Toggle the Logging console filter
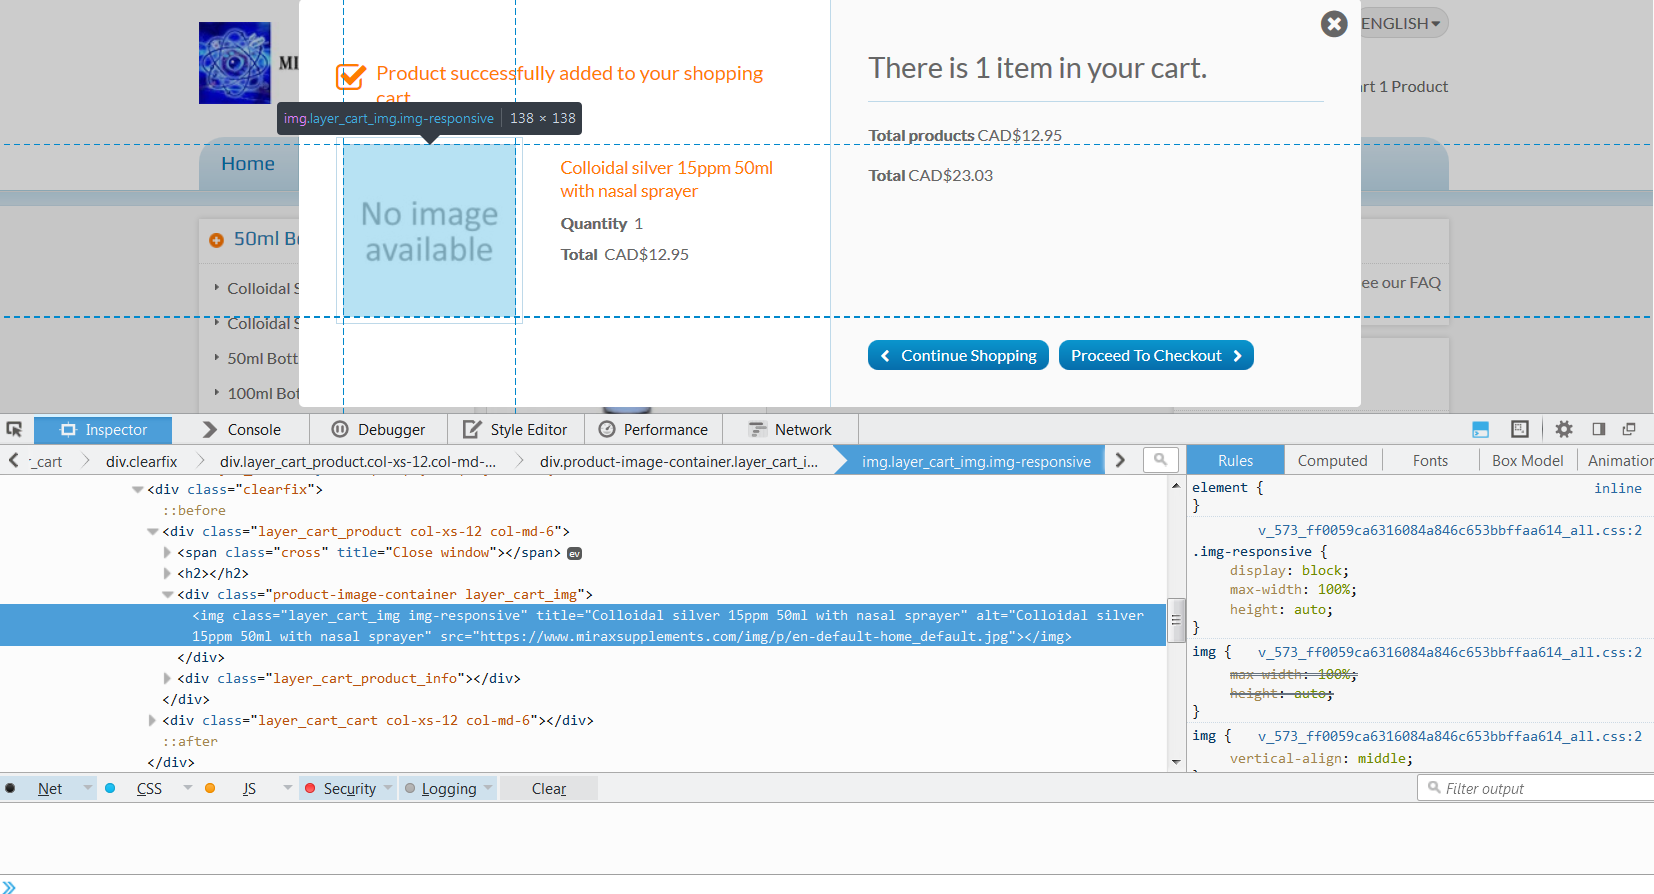 pos(448,788)
